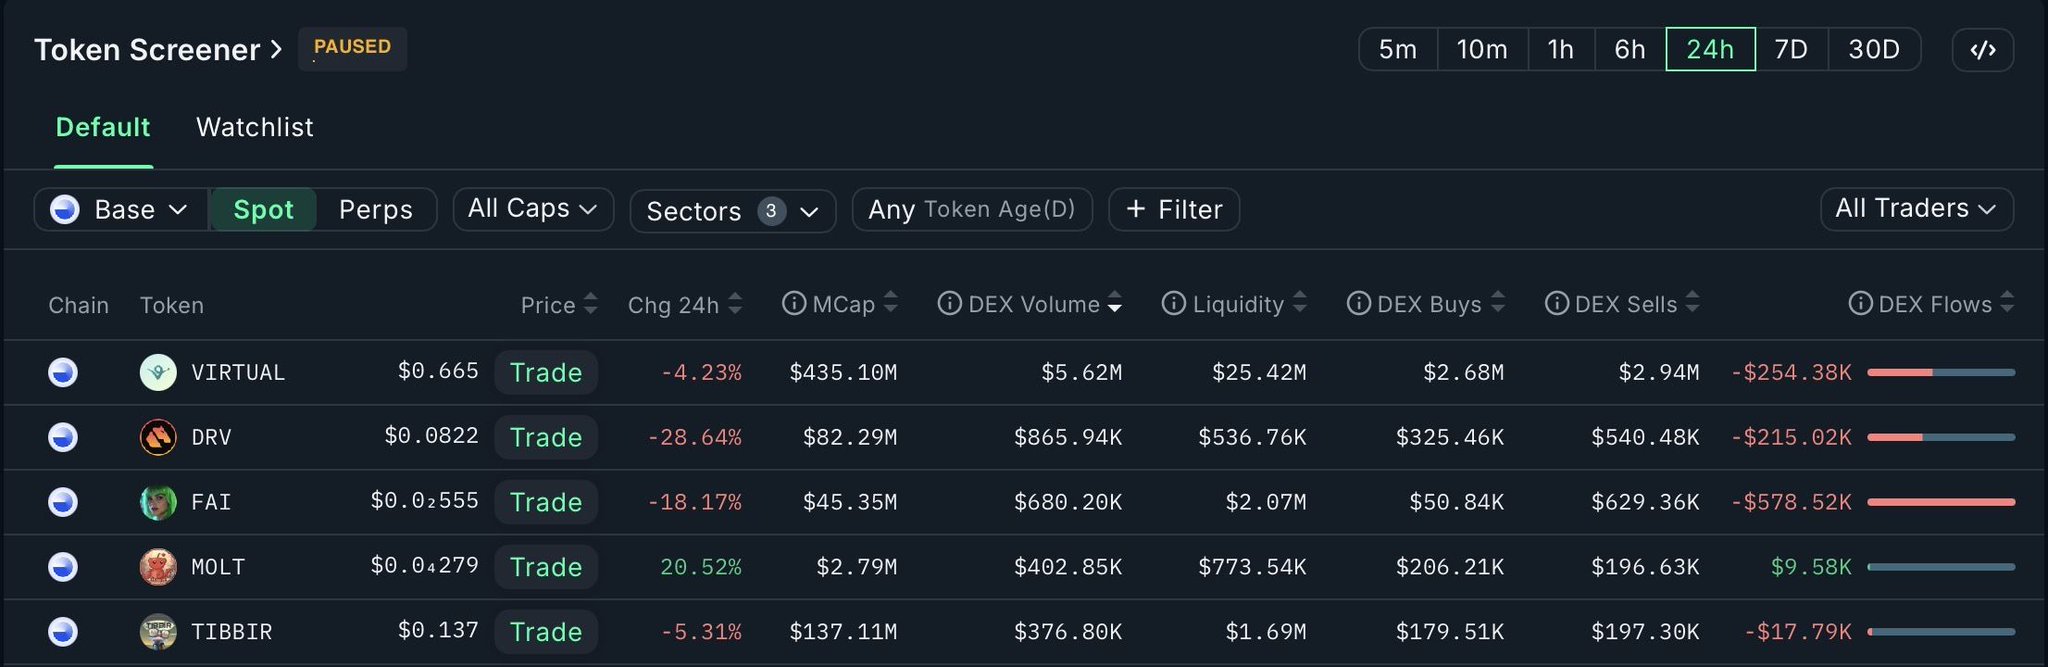Viewport: 2048px width, 667px height.
Task: Expand the All Caps dropdown
Action: (x=532, y=208)
